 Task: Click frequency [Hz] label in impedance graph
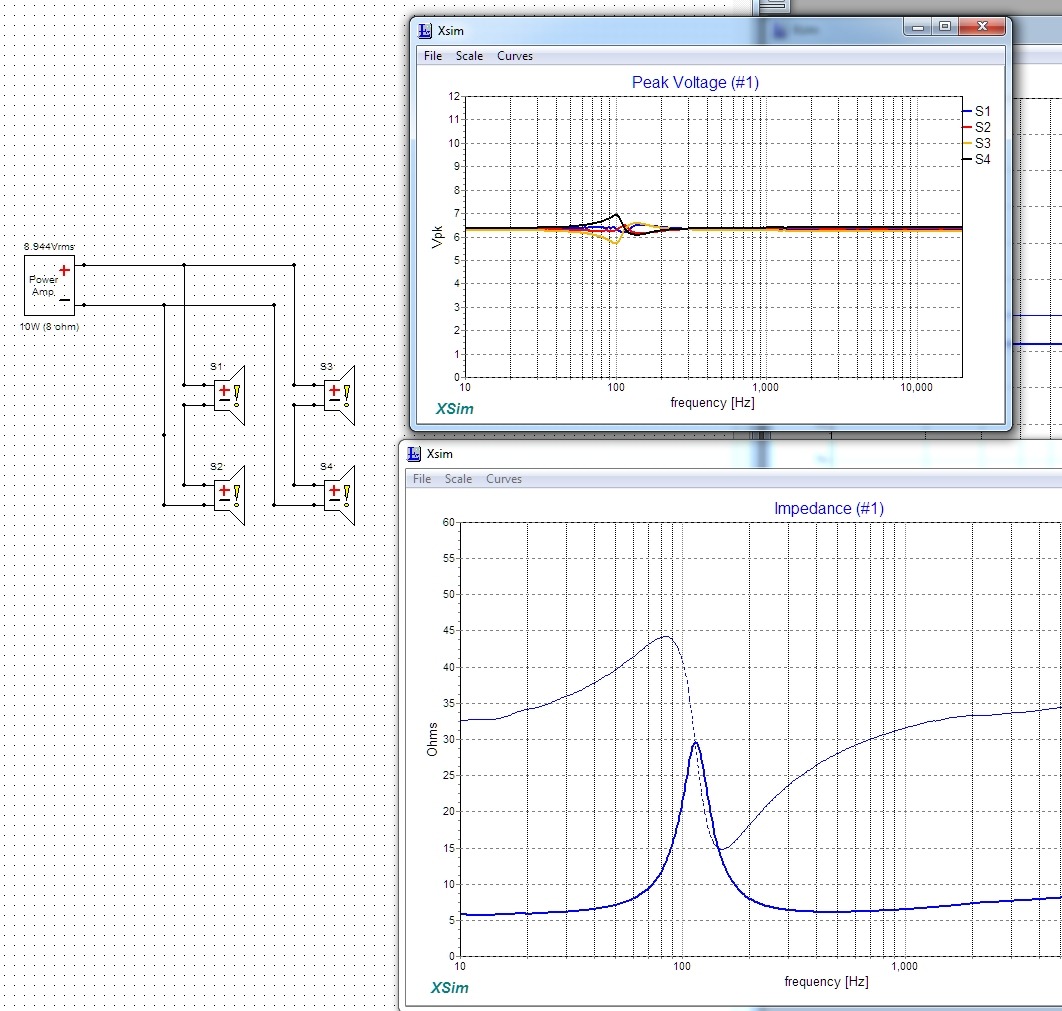point(826,981)
